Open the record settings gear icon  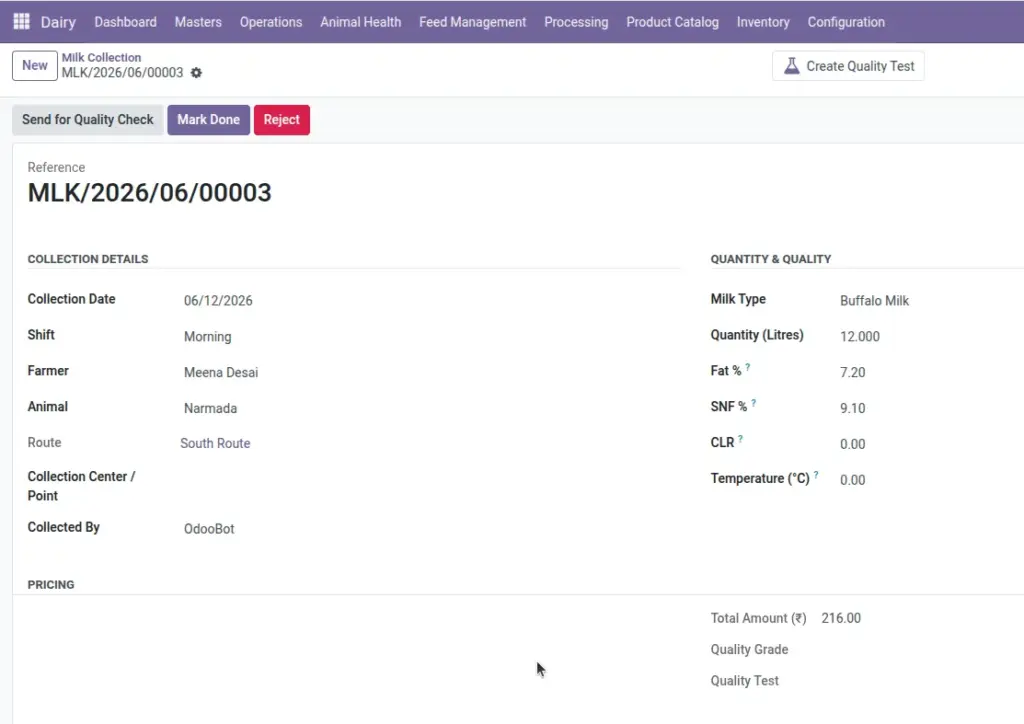[196, 72]
